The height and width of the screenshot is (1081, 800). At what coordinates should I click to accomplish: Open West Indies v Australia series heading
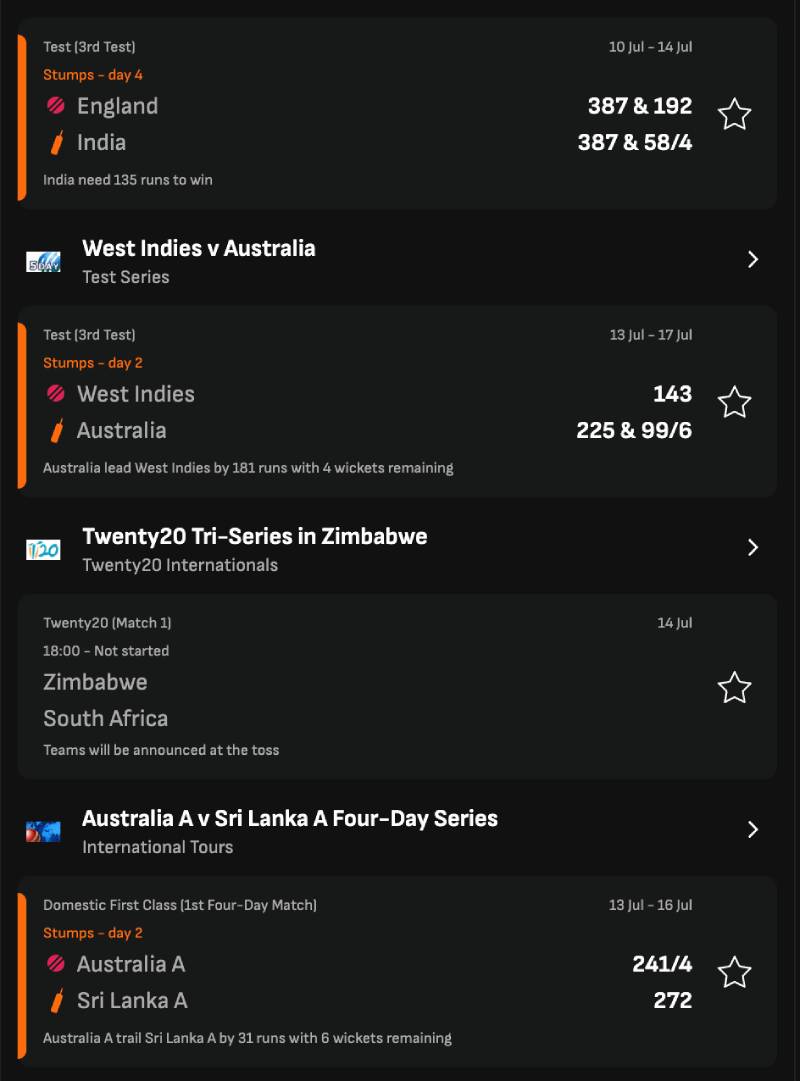click(199, 248)
